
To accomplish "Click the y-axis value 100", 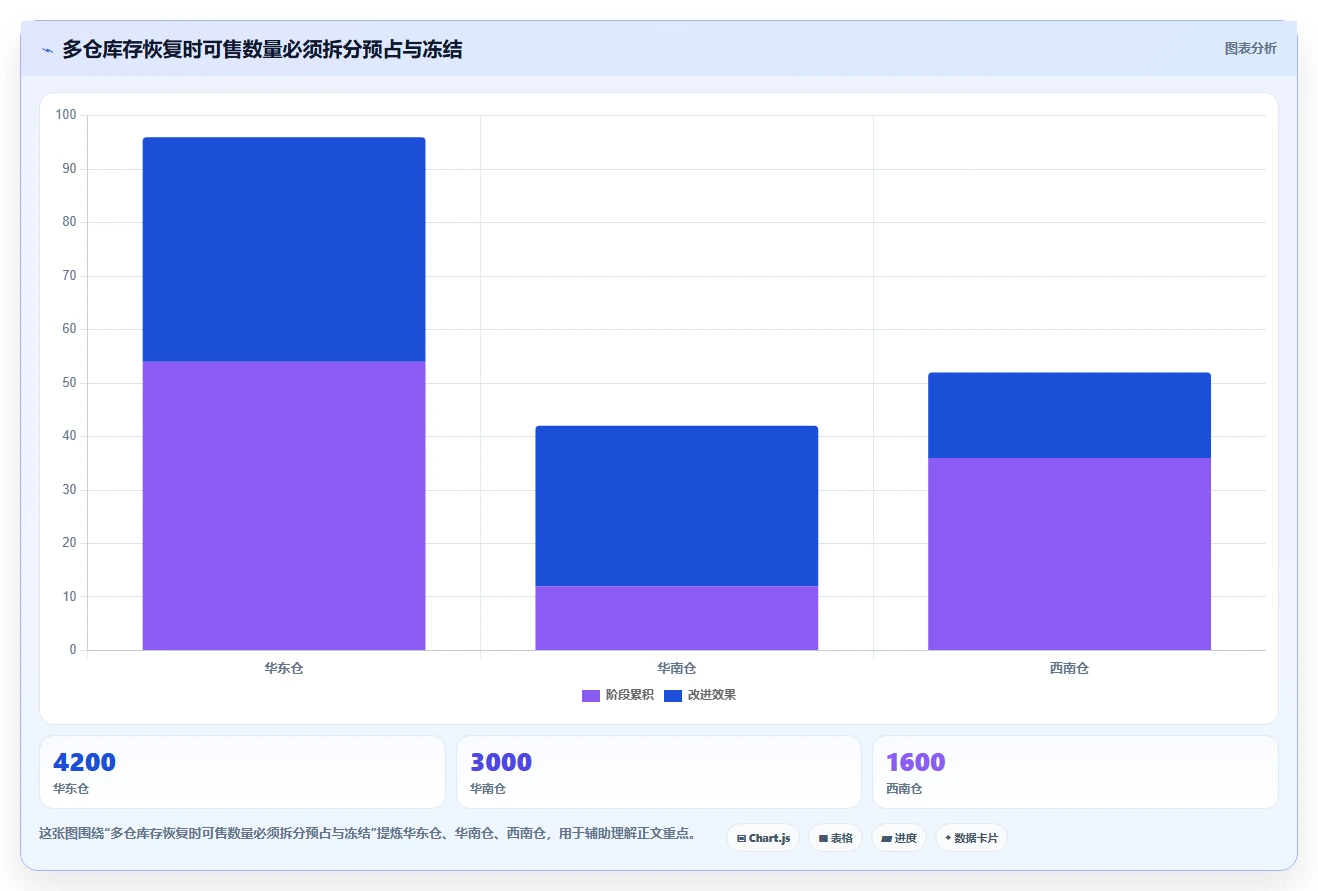I will point(66,115).
